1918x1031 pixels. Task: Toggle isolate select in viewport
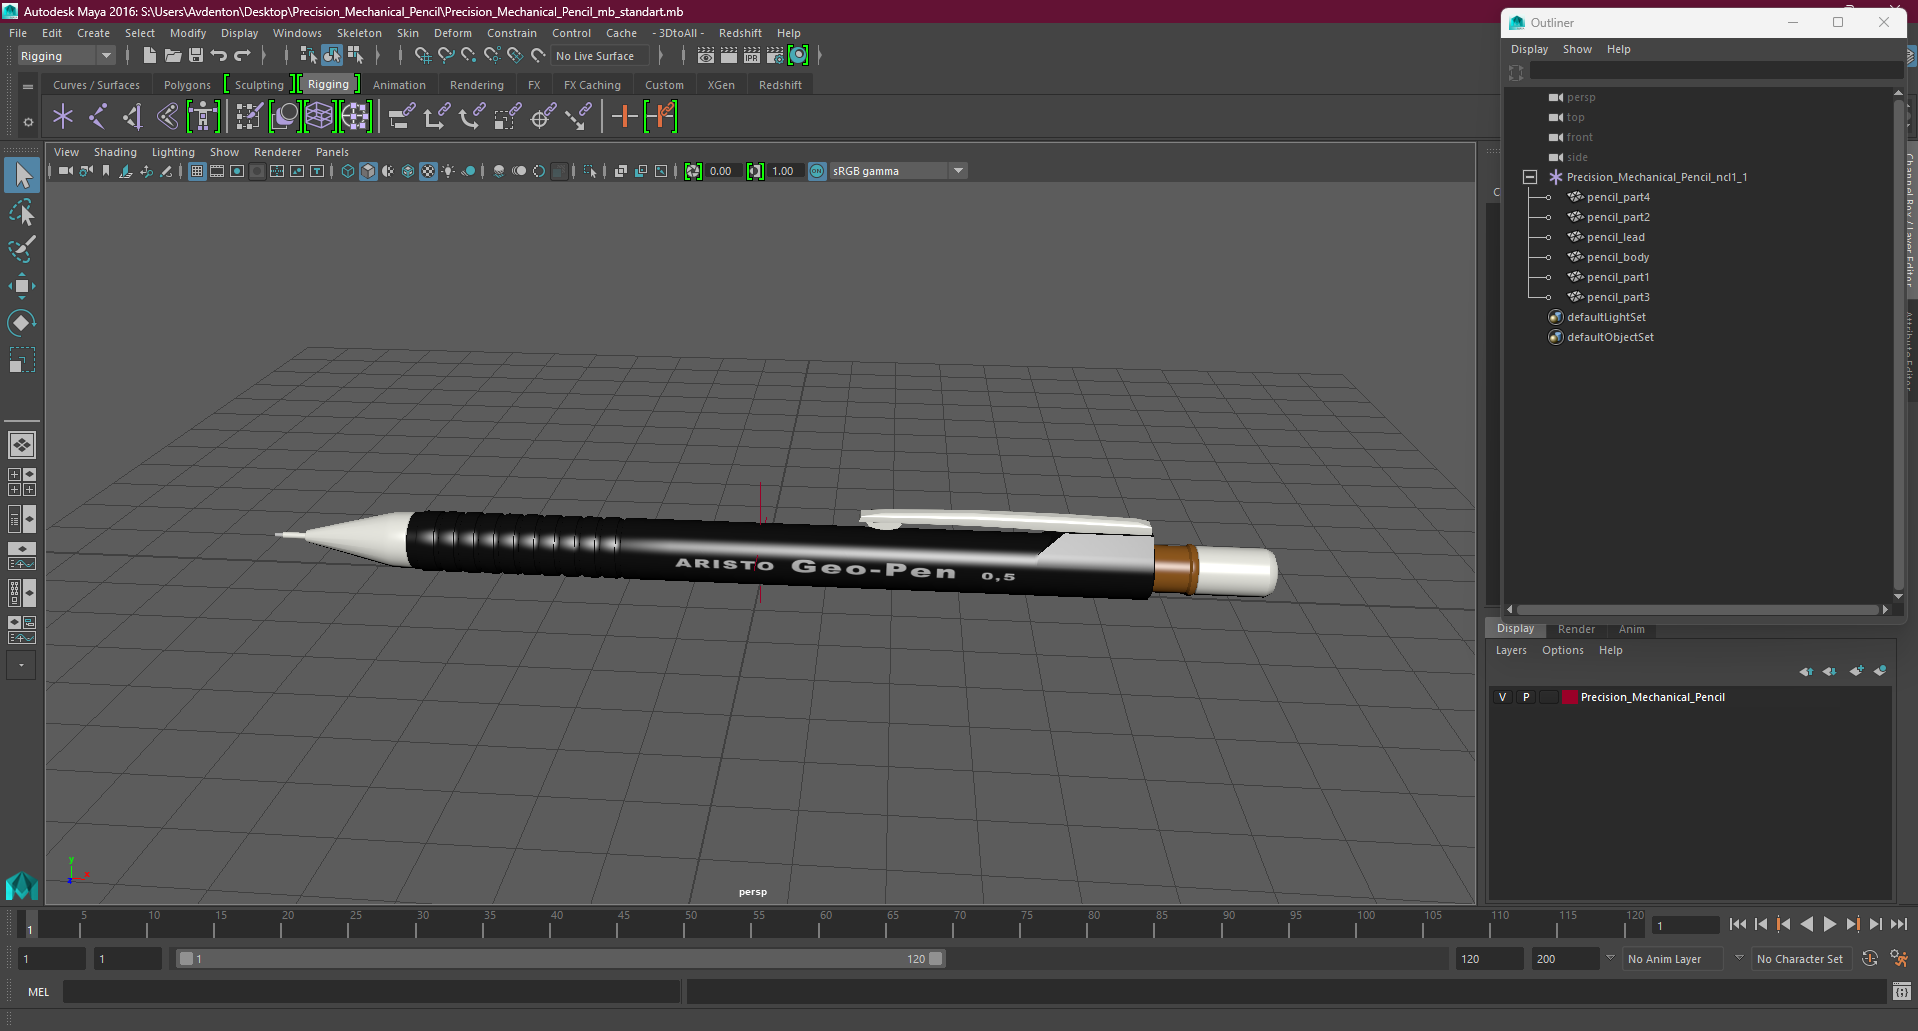tap(590, 172)
